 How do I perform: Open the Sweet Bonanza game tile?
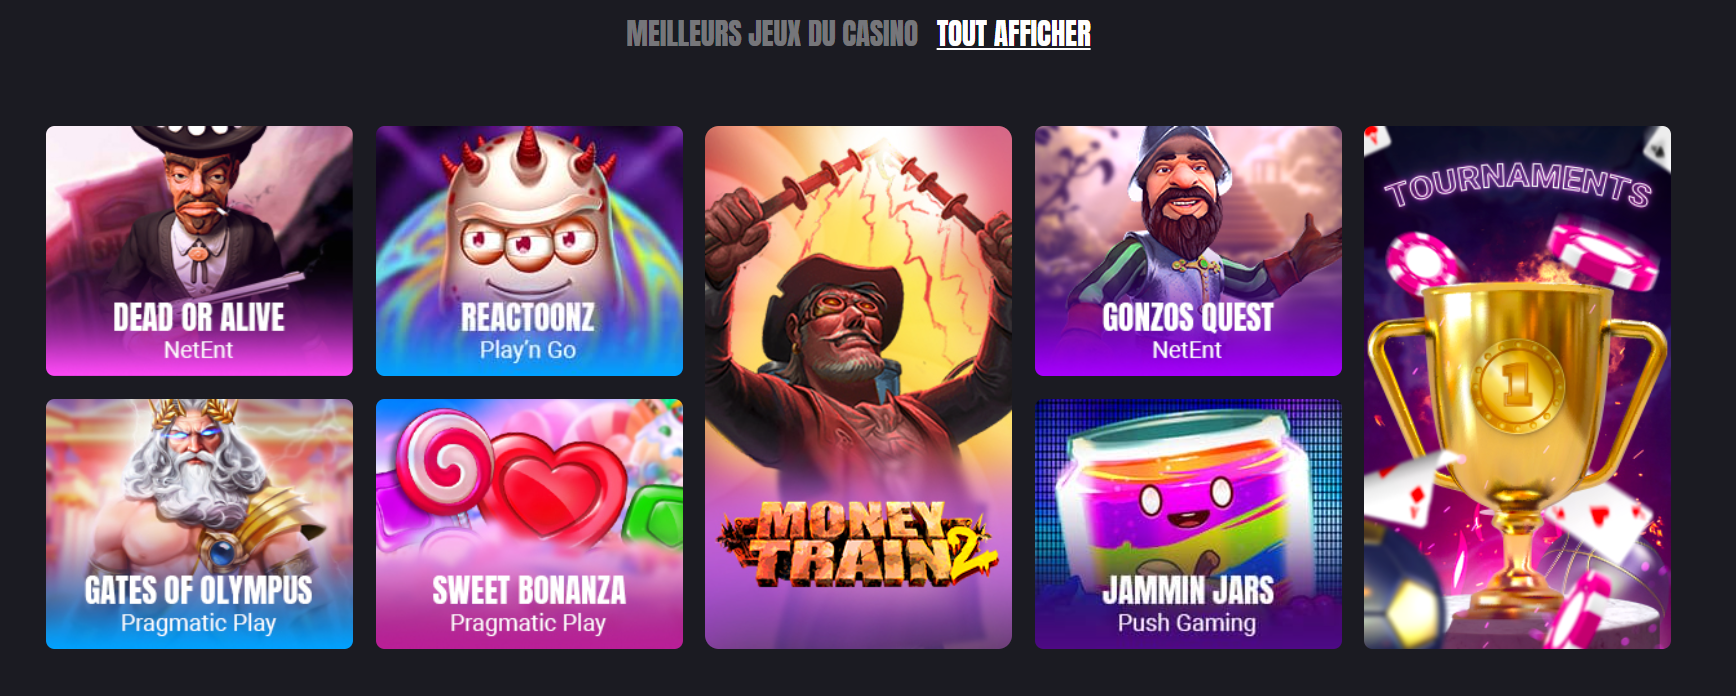529,524
